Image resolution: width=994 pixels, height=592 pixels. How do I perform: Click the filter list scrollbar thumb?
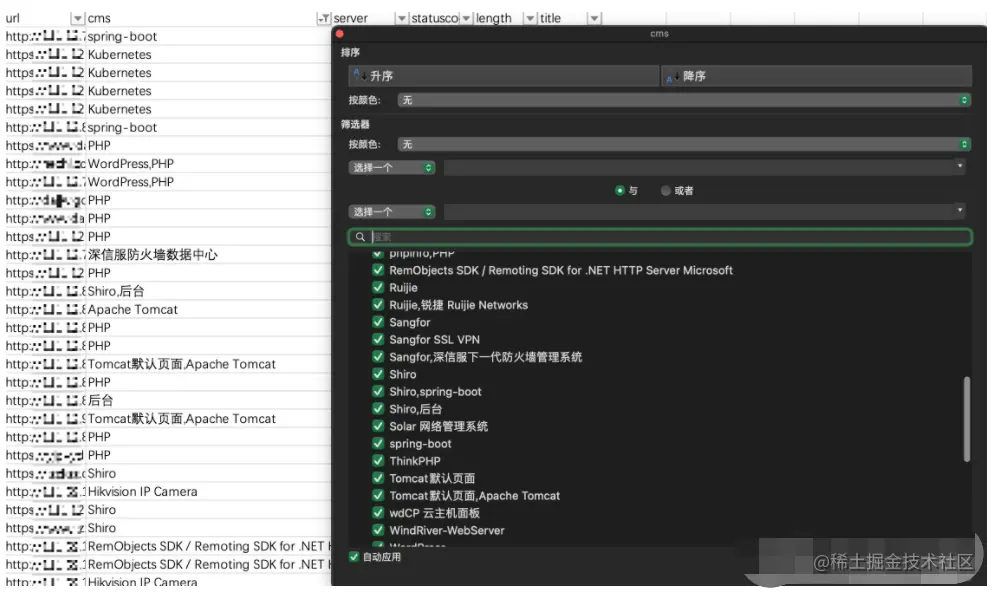tap(967, 419)
